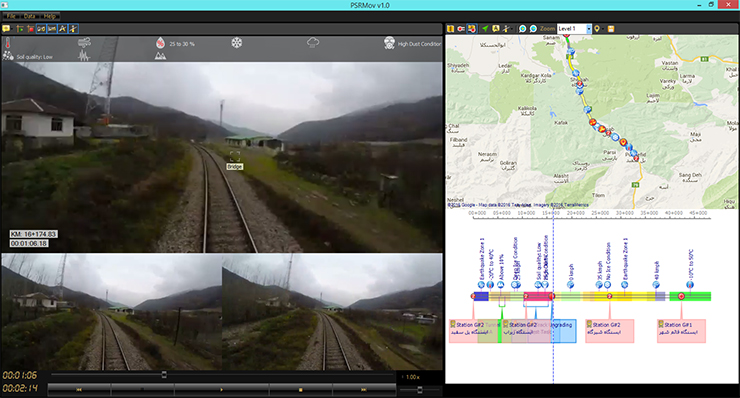Click the yellow comment bubble toolbar icon
The image size is (740, 398).
[7, 29]
